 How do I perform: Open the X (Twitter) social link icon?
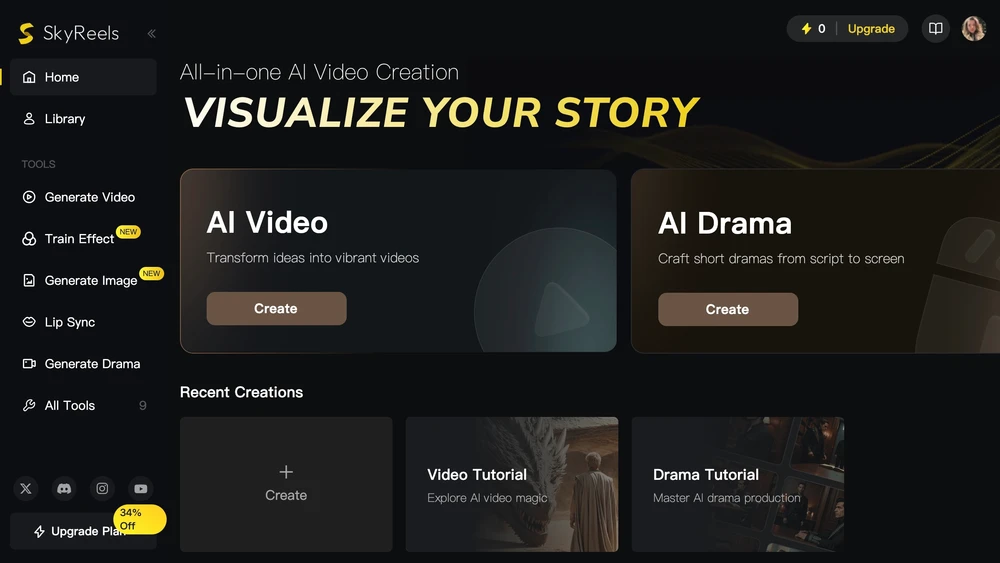click(x=26, y=488)
